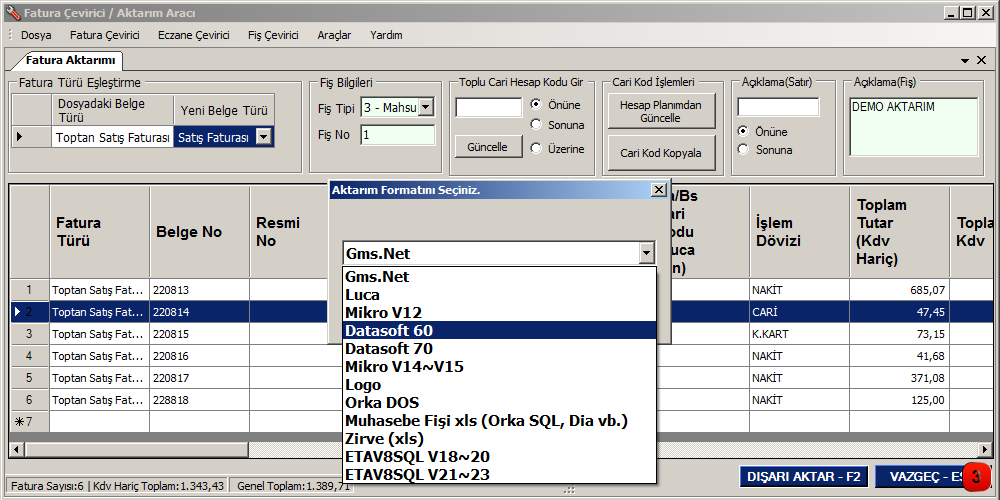Image resolution: width=1000 pixels, height=500 pixels.
Task: Open the tab list dropdown arrow
Action: point(966,61)
